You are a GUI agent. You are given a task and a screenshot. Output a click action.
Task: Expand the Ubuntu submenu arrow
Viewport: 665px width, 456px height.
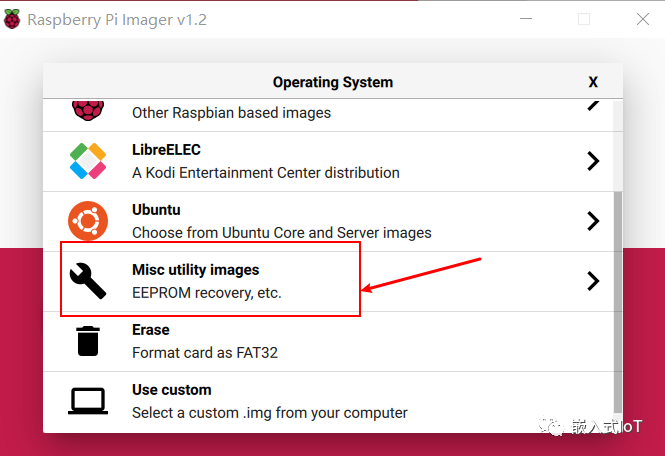(593, 221)
